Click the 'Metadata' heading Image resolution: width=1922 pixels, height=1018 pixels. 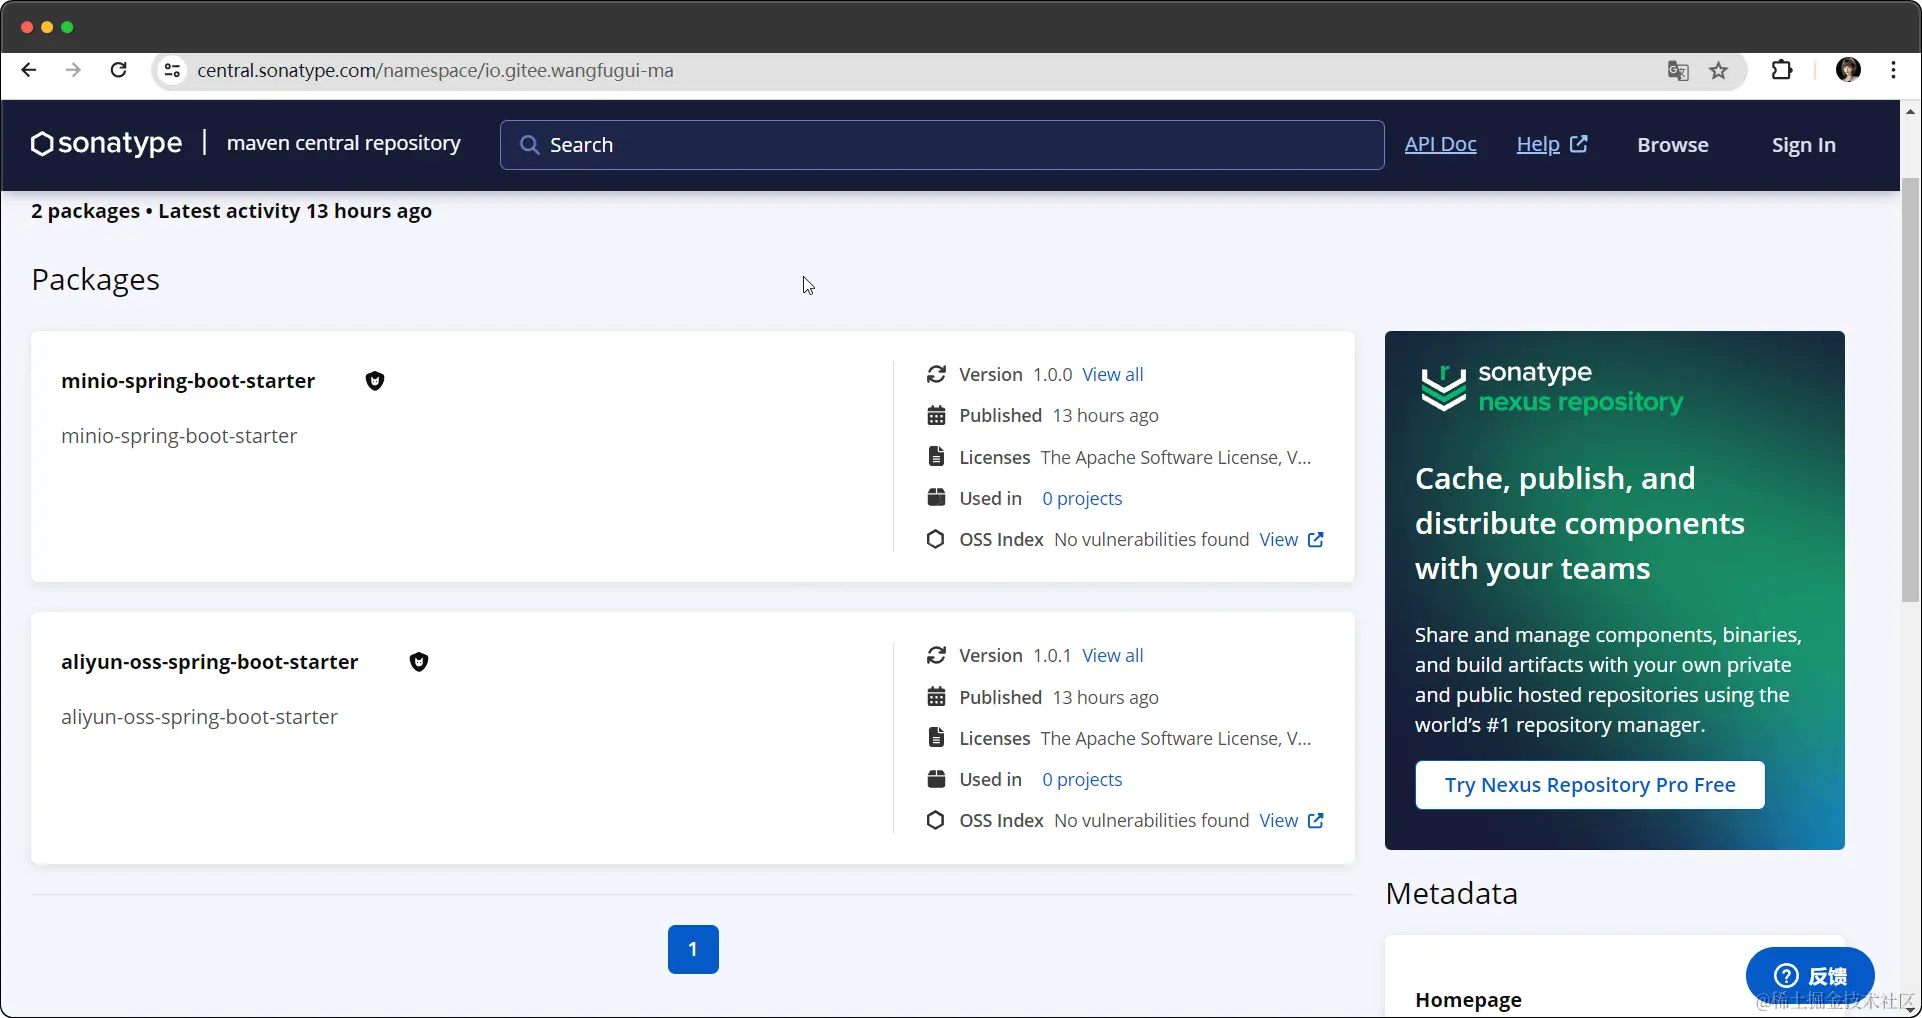1451,893
